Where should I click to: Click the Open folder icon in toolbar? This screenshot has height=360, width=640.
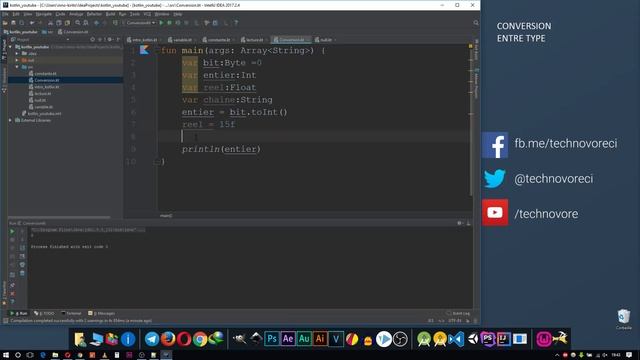pyautogui.click(x=5, y=23)
